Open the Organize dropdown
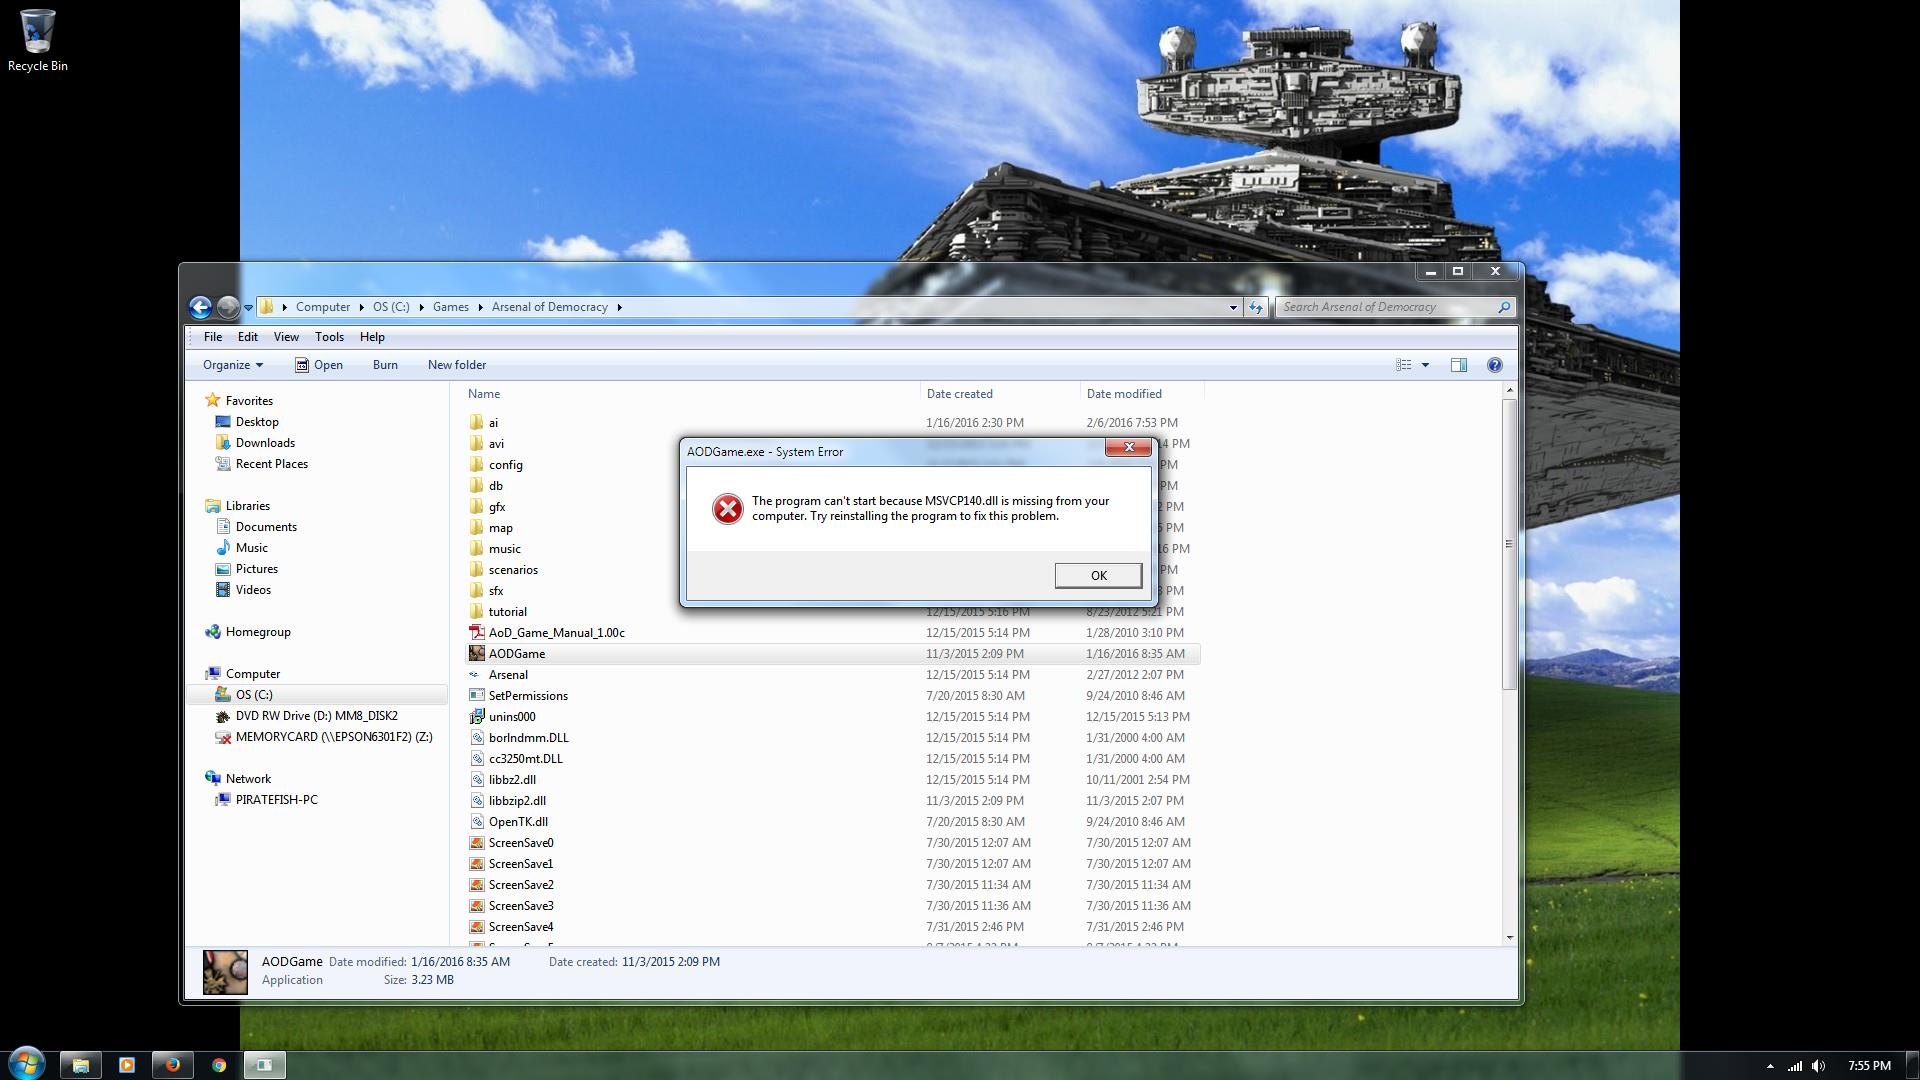Viewport: 1920px width, 1080px height. [x=232, y=365]
